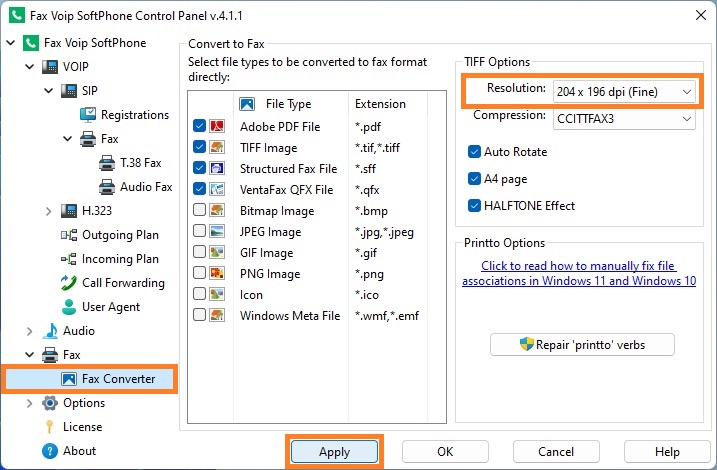
Task: Uncheck the TIFF Image checkbox
Action: [x=199, y=146]
